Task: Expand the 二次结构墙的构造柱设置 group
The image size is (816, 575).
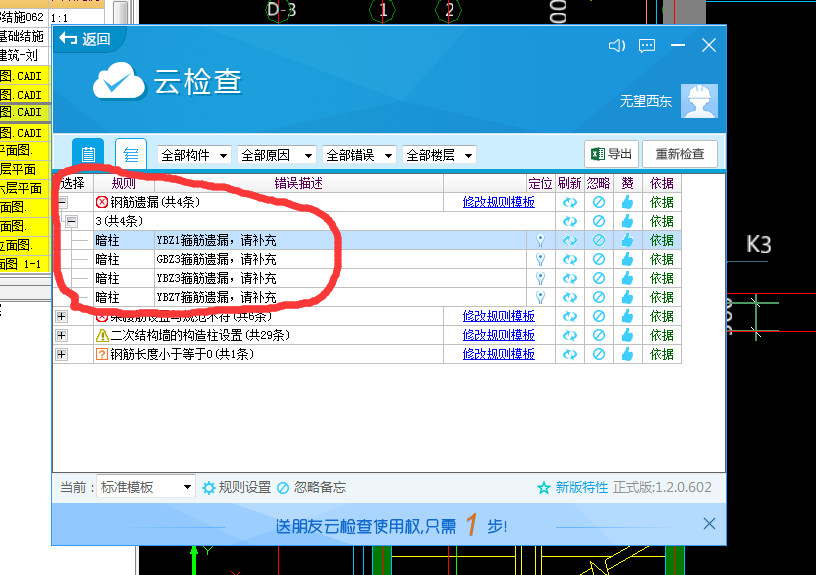Action: (x=61, y=335)
